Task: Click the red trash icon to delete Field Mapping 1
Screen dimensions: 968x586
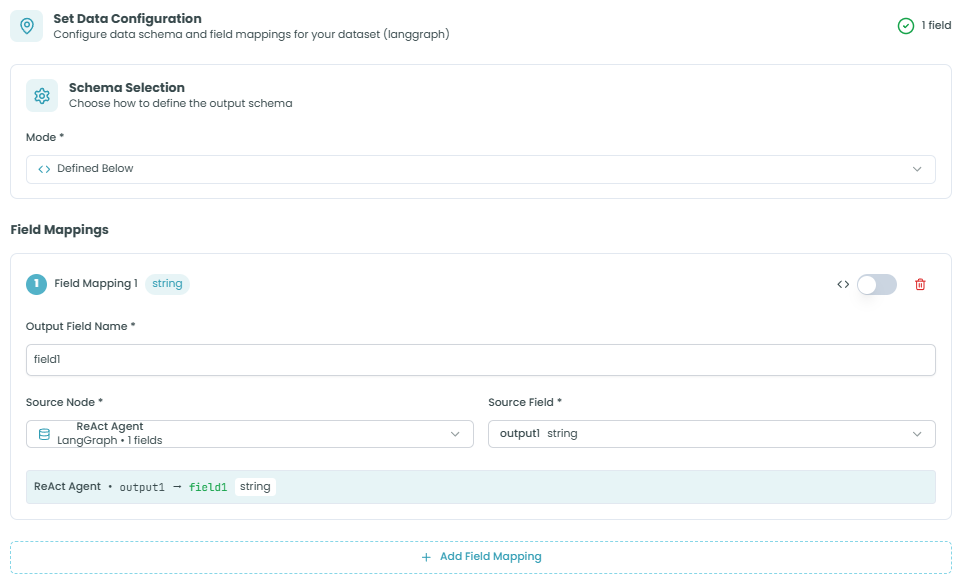Action: [x=920, y=284]
